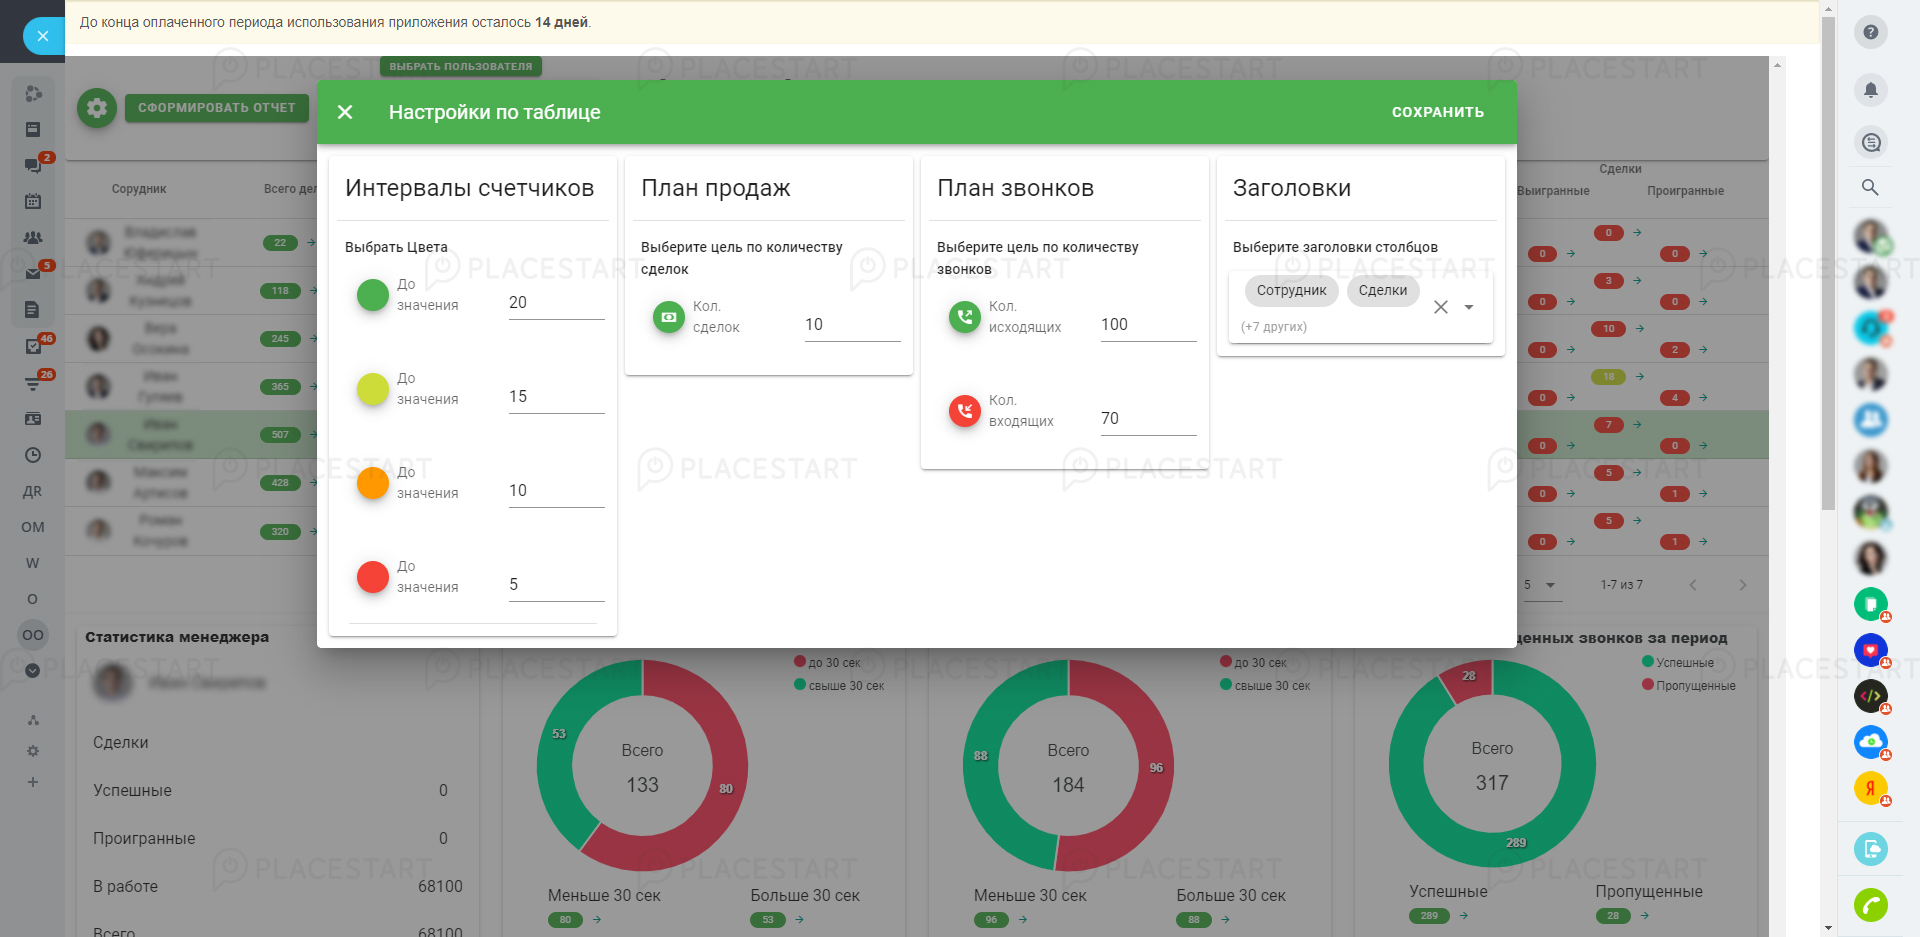This screenshot has height=937, width=1920.
Task: Open the notifications bell icon
Action: (1870, 90)
